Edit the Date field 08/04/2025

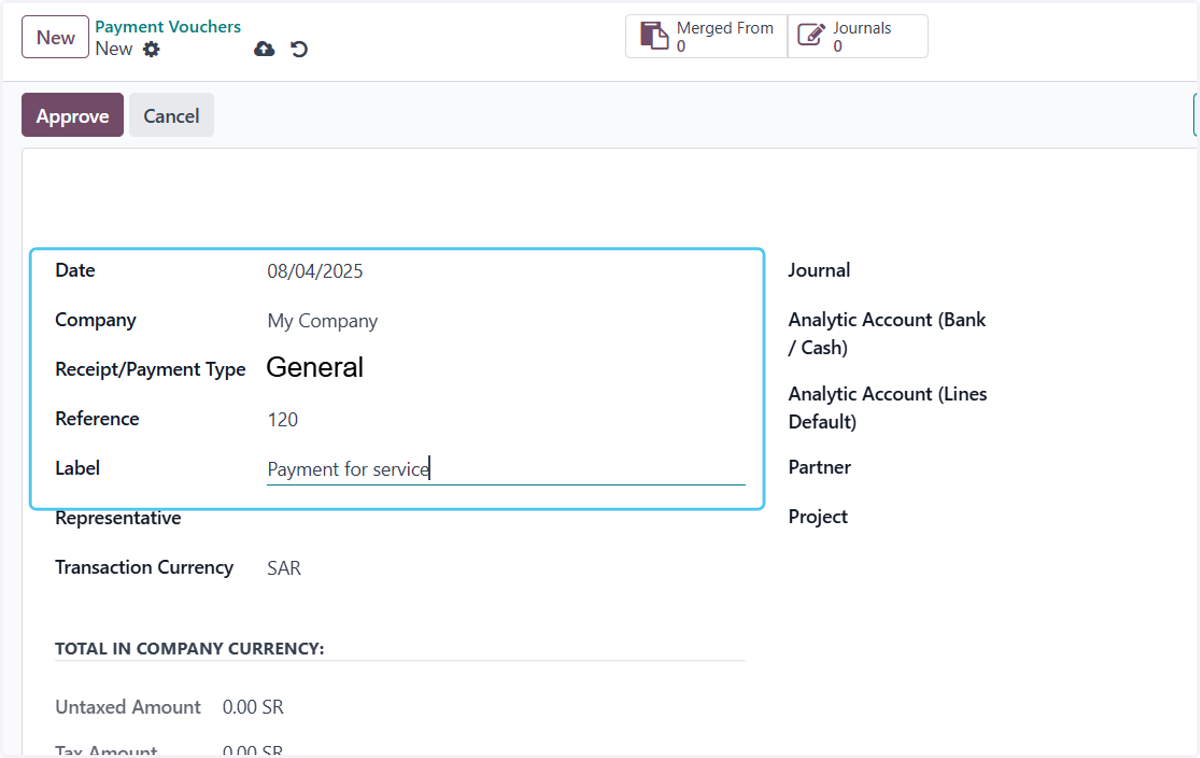506,271
